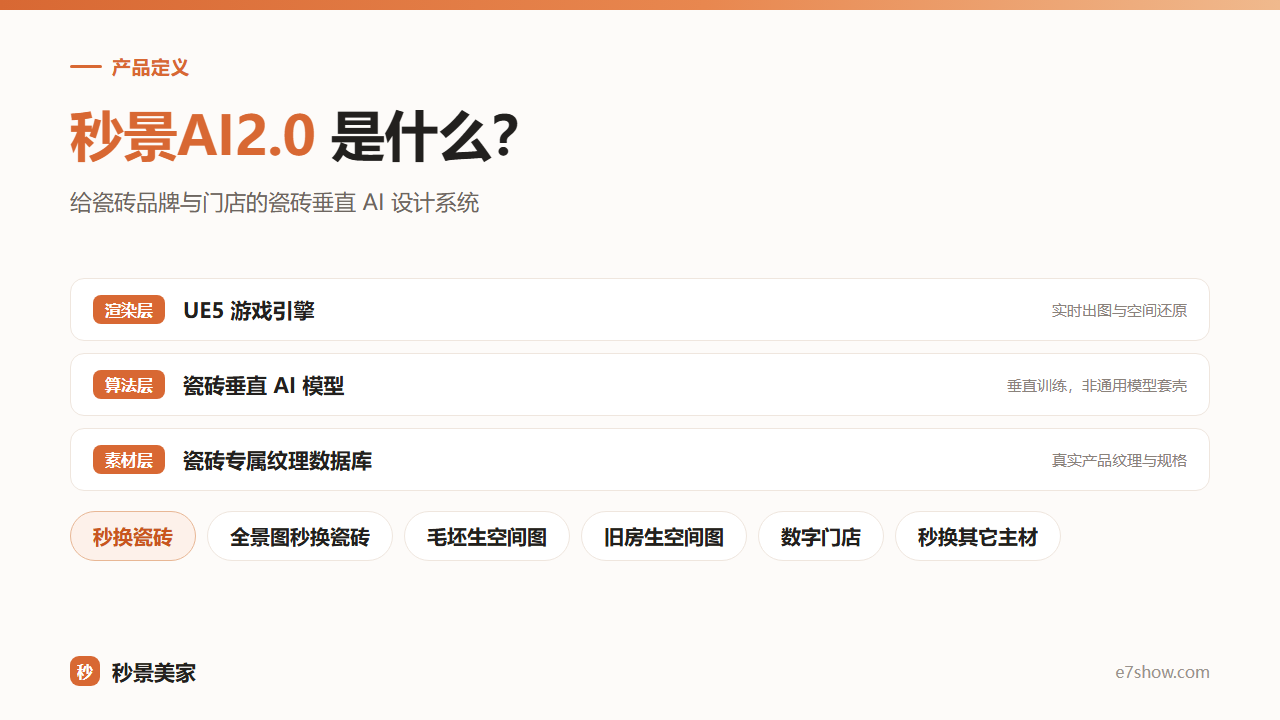Click the '是什么?' heading text
Screen dimensions: 1280x720
coord(424,137)
